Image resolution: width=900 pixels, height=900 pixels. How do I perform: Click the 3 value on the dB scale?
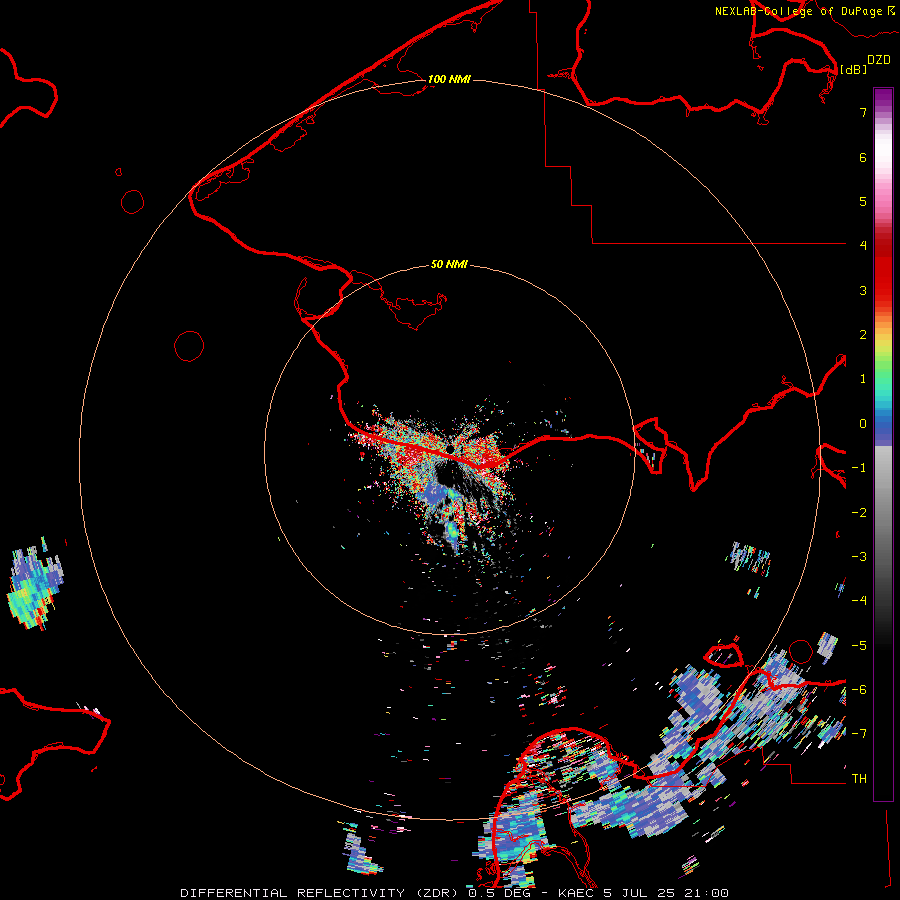click(x=863, y=290)
